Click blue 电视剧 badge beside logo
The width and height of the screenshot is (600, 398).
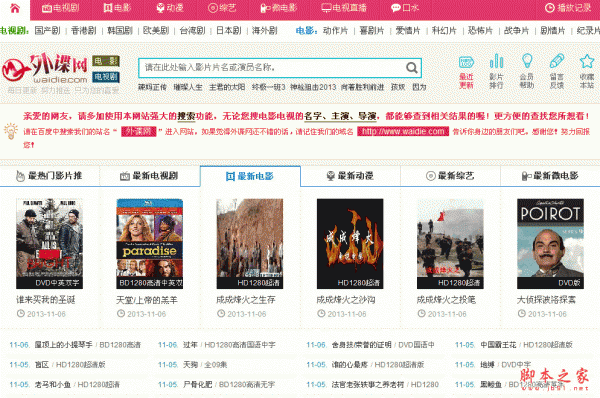point(106,77)
